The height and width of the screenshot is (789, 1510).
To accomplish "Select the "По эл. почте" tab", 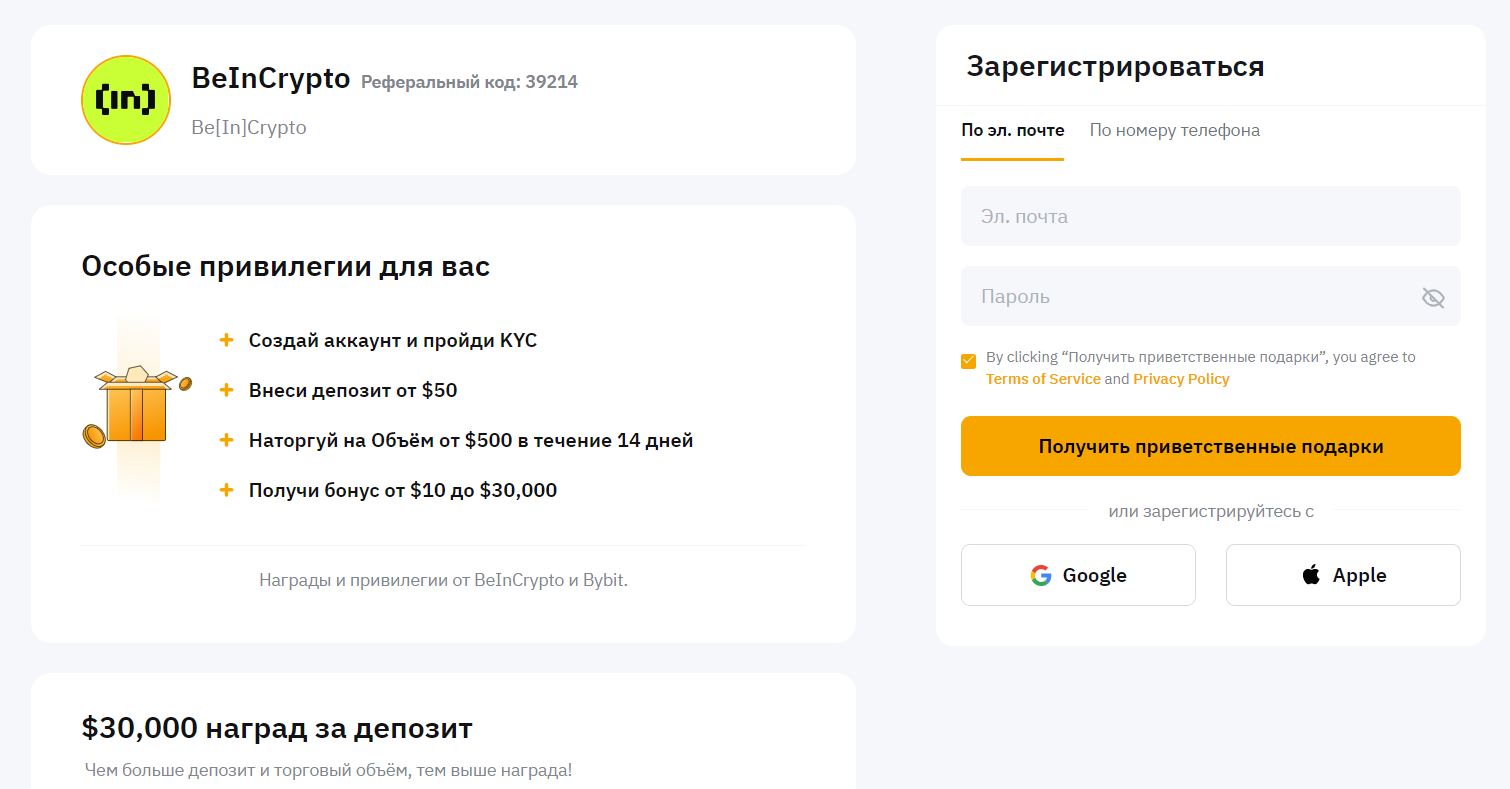I will coord(1012,130).
